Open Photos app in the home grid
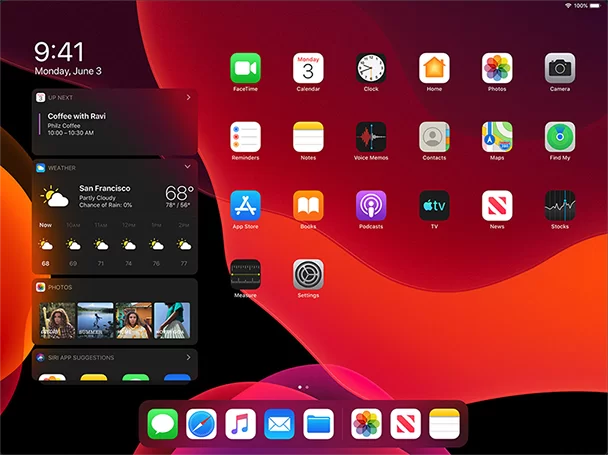The image size is (608, 455). pos(497,68)
